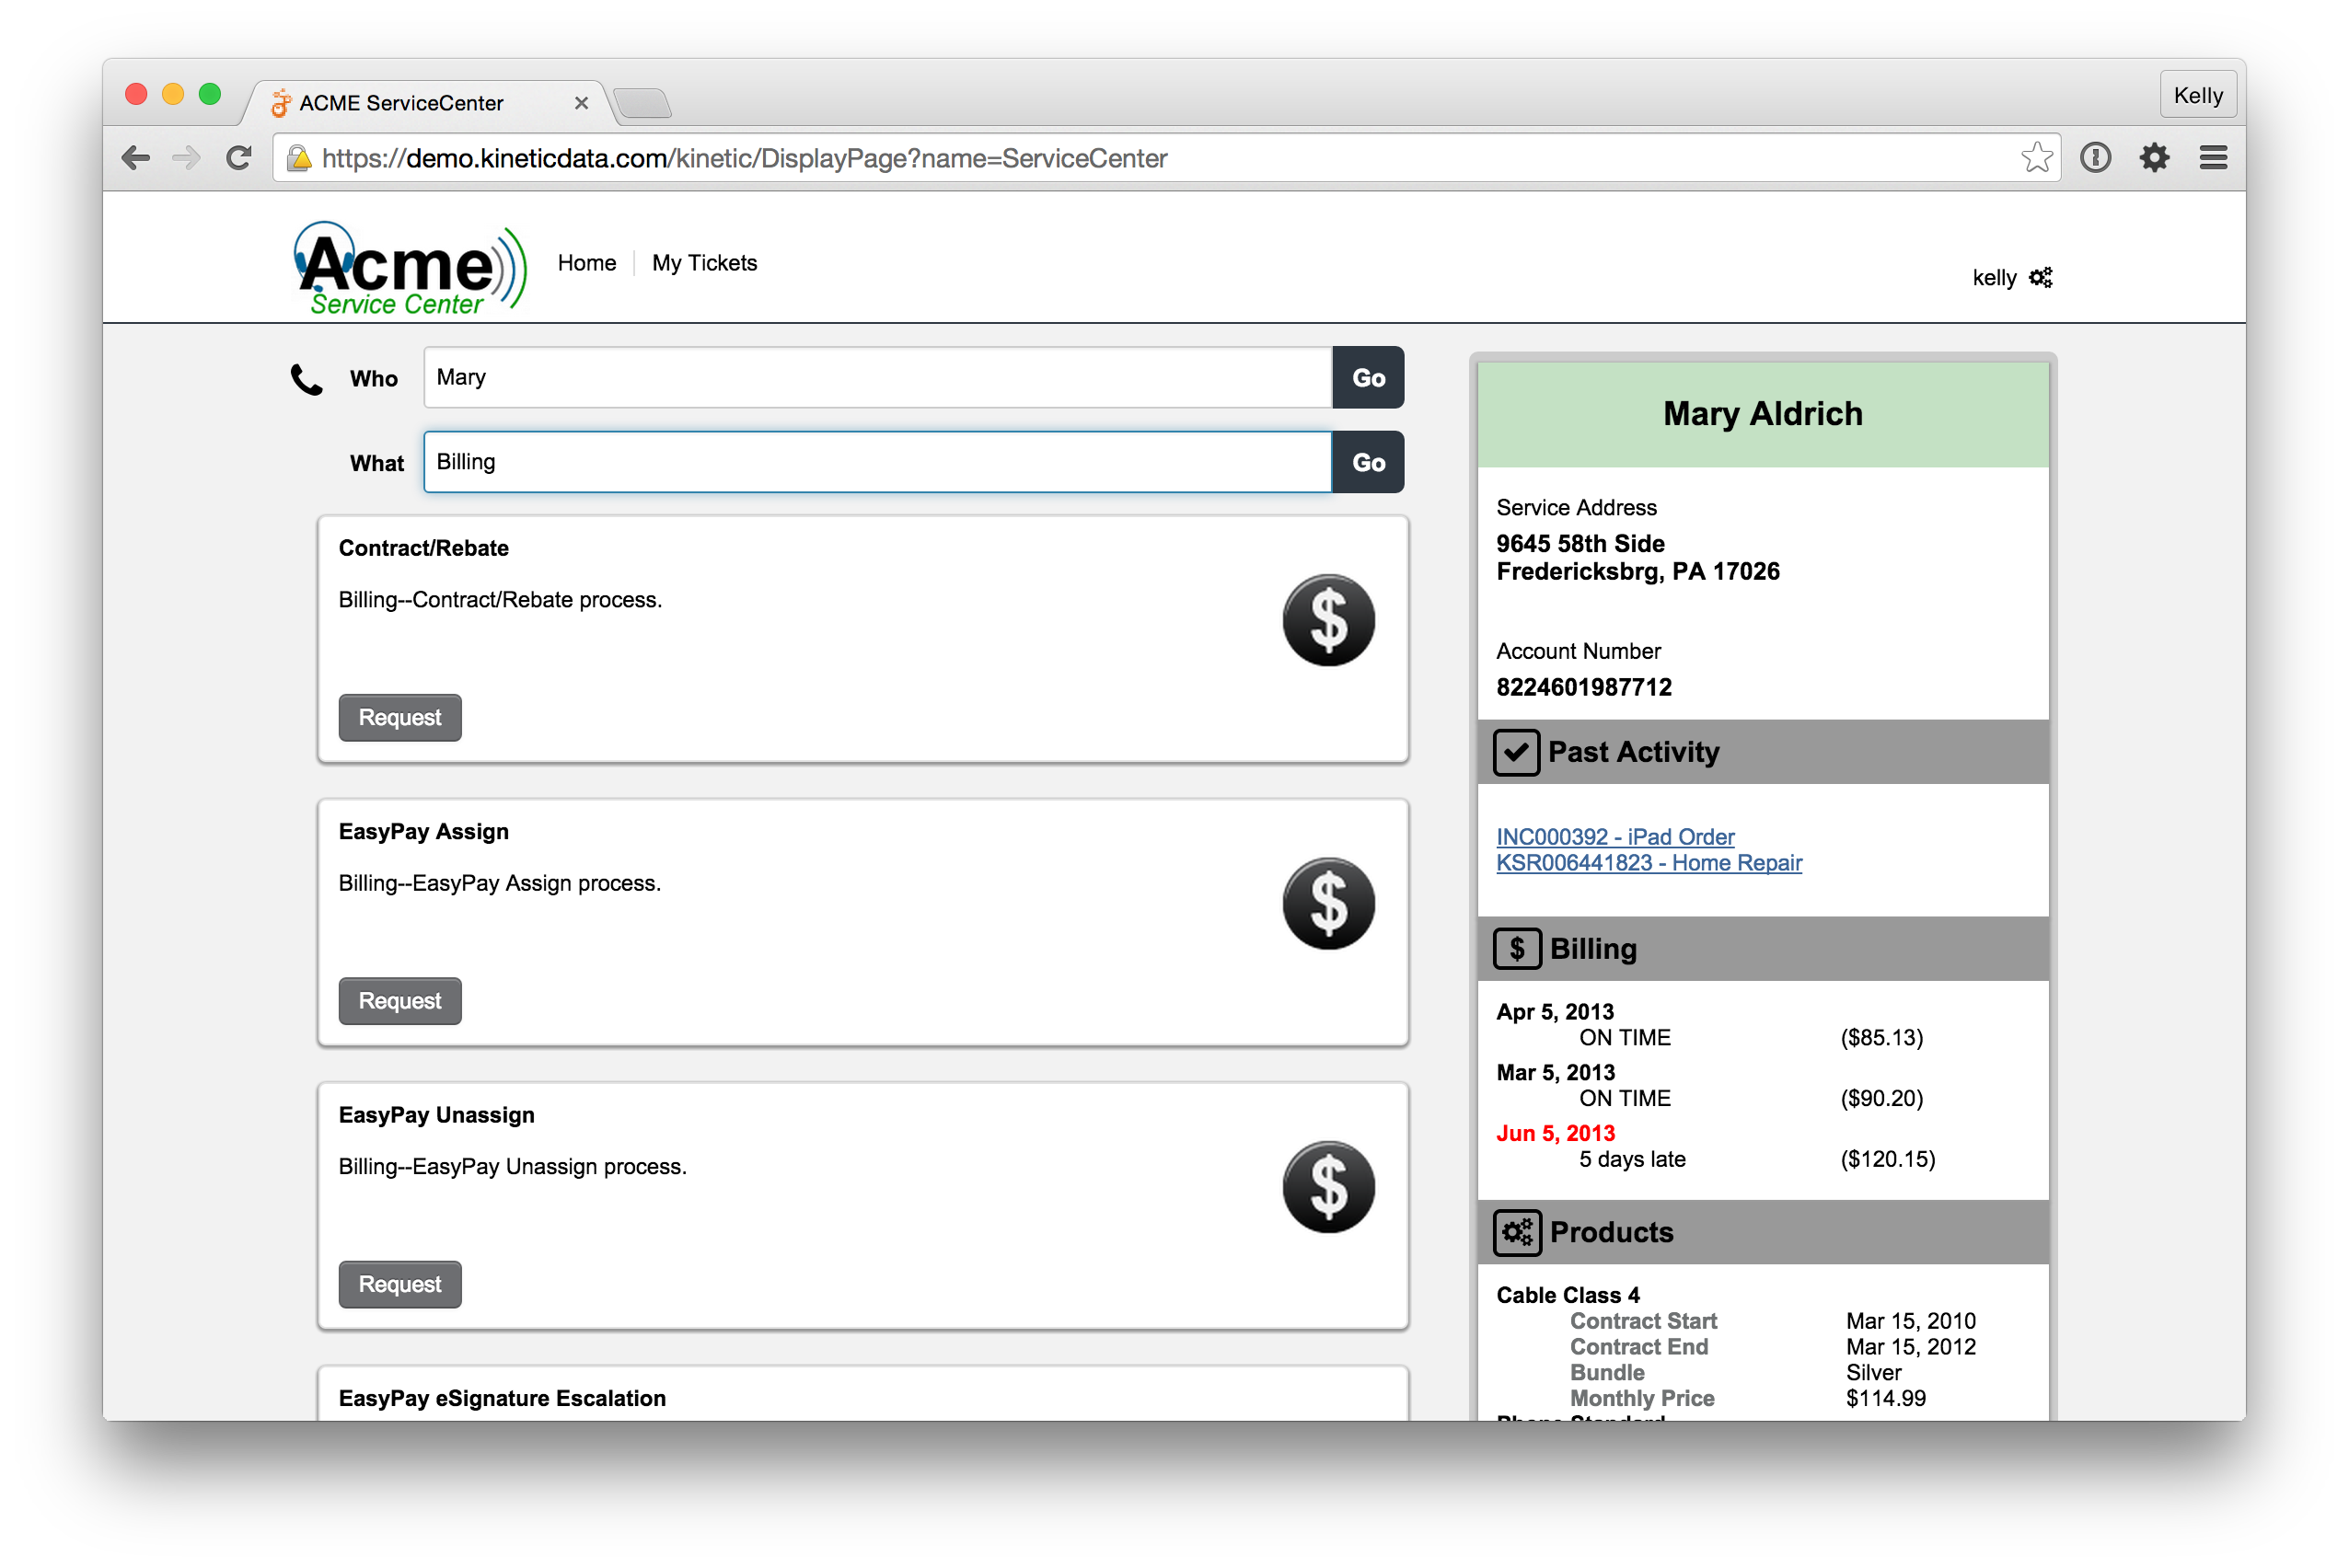The width and height of the screenshot is (2349, 1568).
Task: Request the Contract/Rebate service
Action: [x=400, y=718]
